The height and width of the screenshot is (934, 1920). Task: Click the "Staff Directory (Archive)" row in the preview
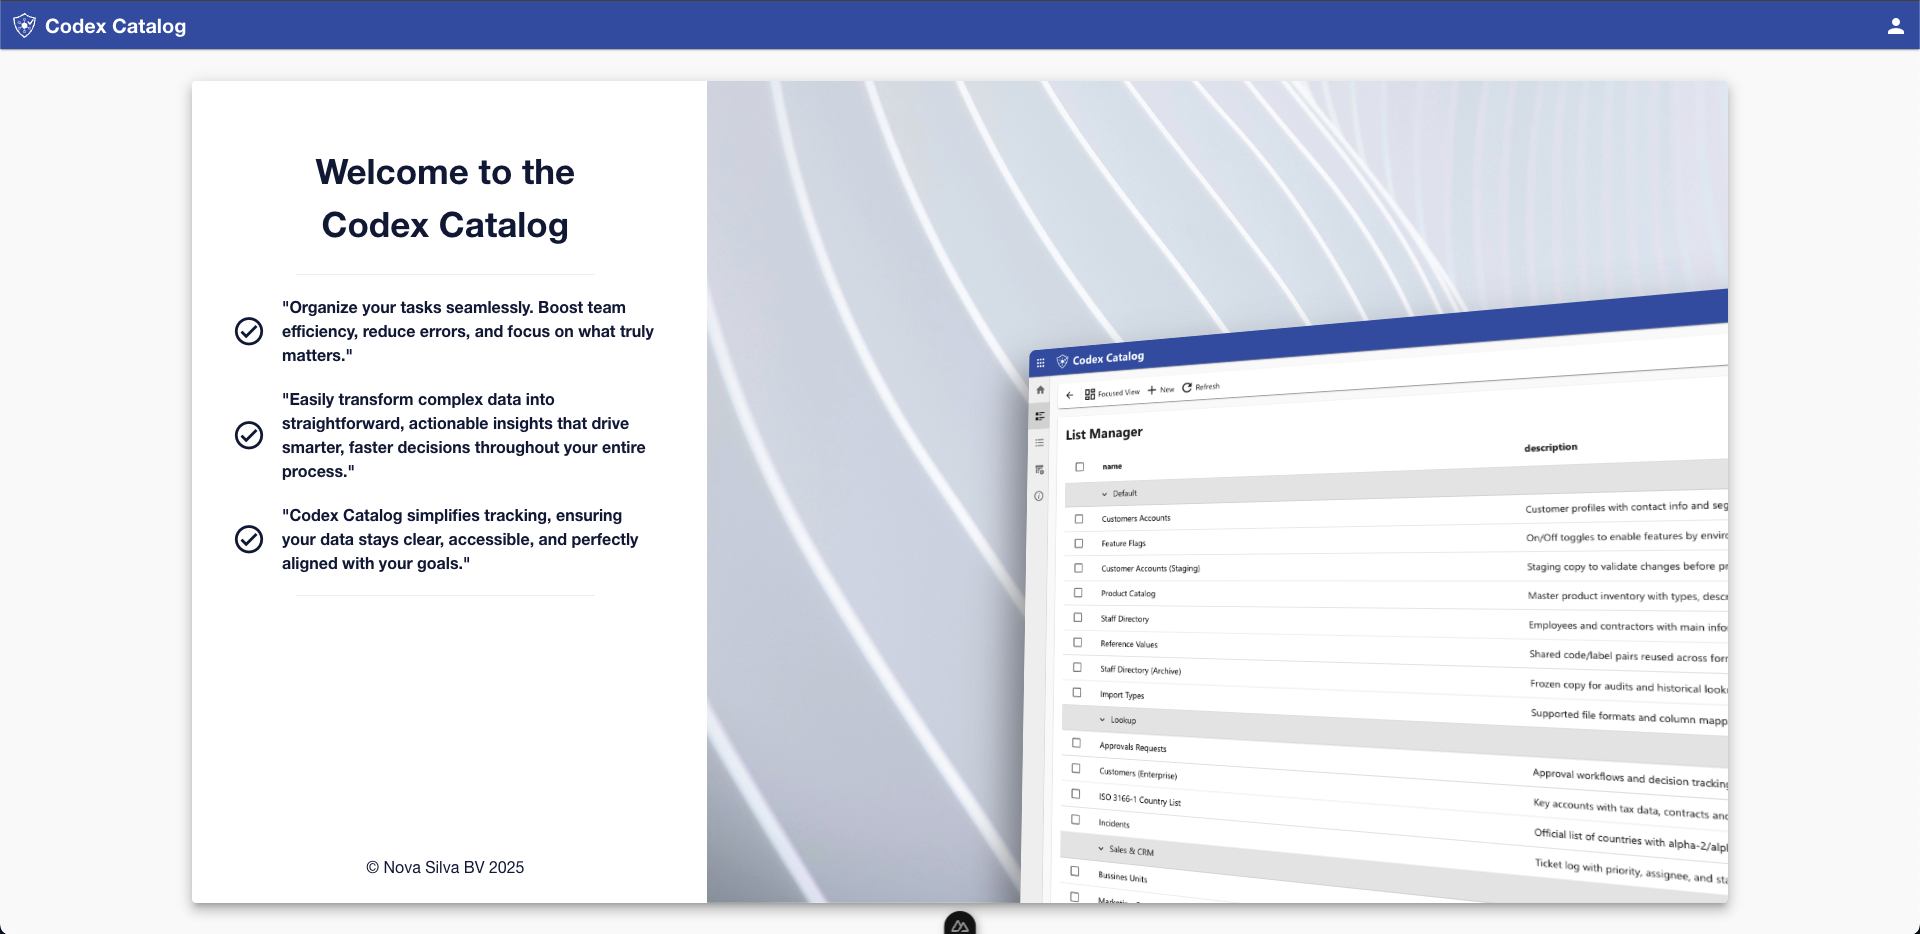pyautogui.click(x=1141, y=670)
